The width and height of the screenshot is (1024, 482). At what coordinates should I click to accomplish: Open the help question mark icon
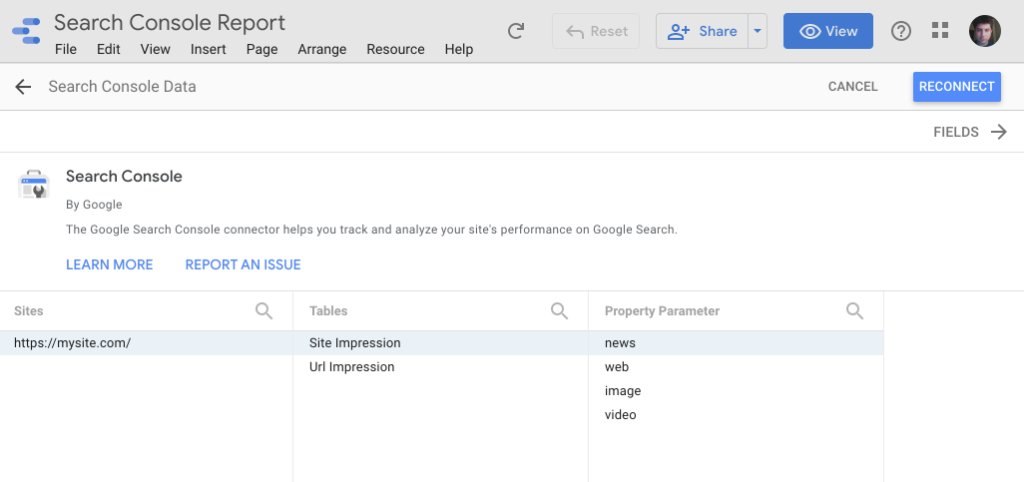[x=901, y=31]
